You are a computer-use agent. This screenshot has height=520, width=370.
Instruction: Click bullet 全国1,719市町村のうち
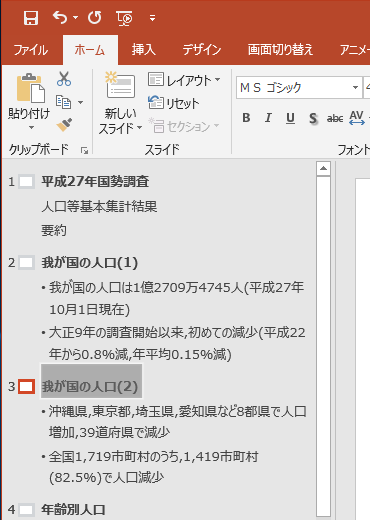point(154,467)
